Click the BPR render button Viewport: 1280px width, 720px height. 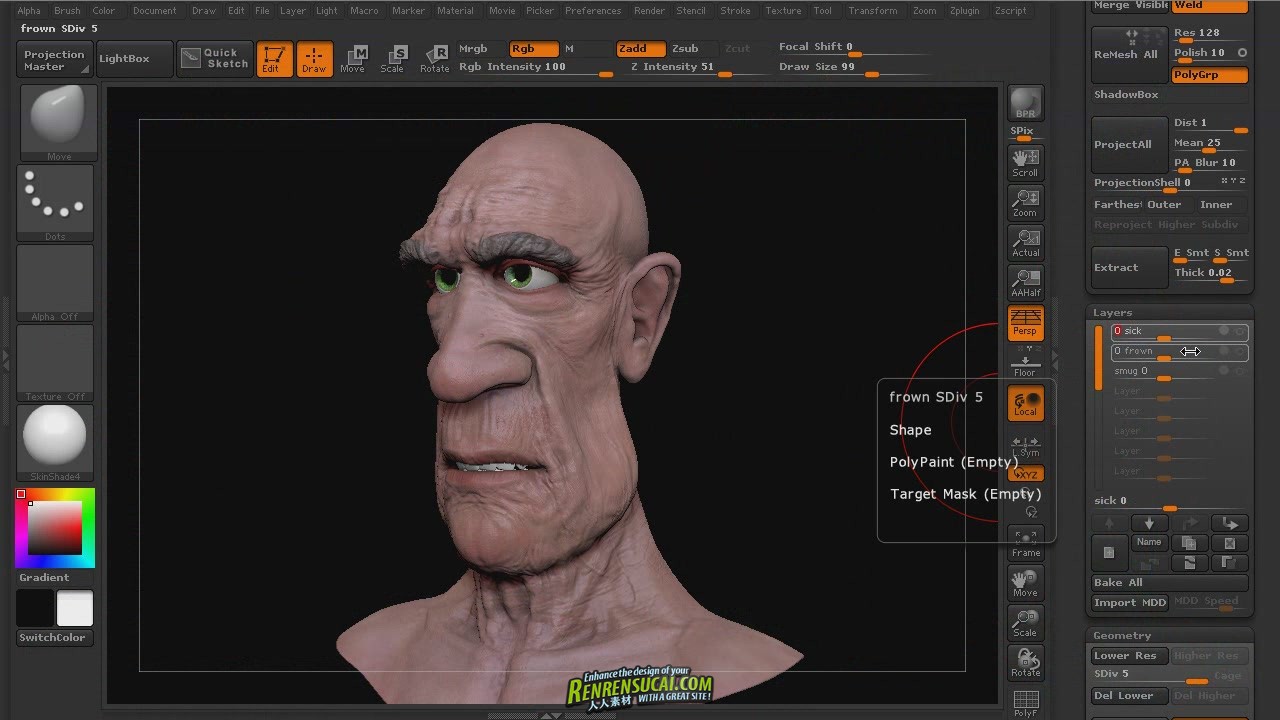[1025, 104]
